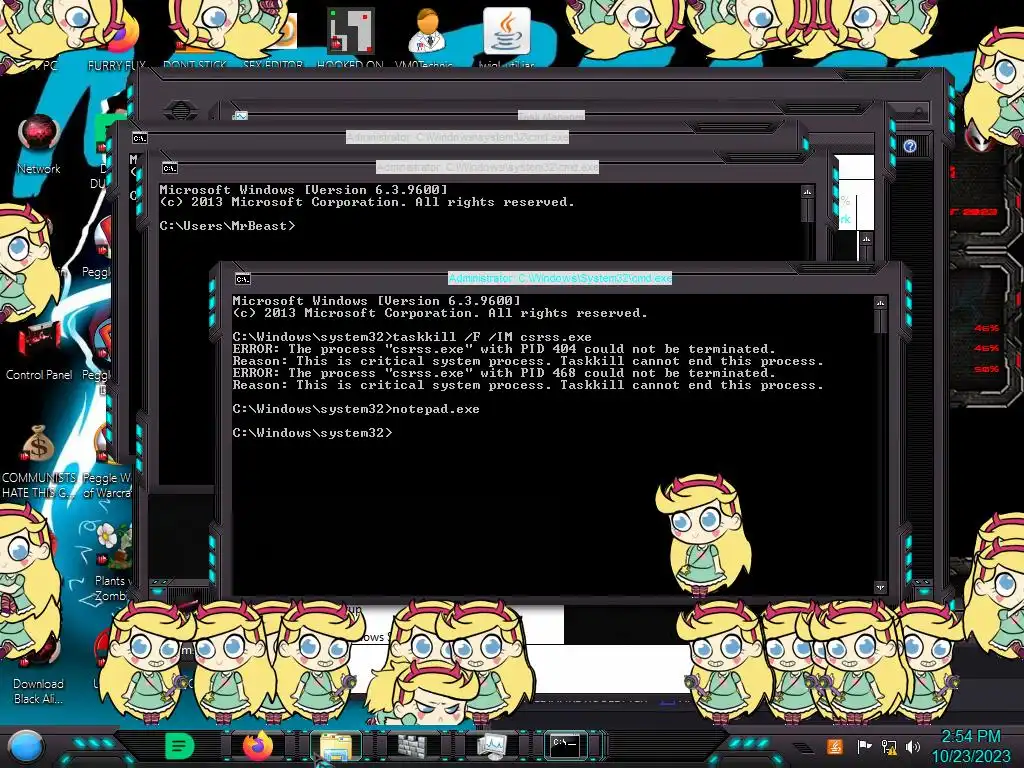This screenshot has height=768, width=1024.
Task: Click the front cmd window's scroll-down arrow
Action: click(880, 587)
